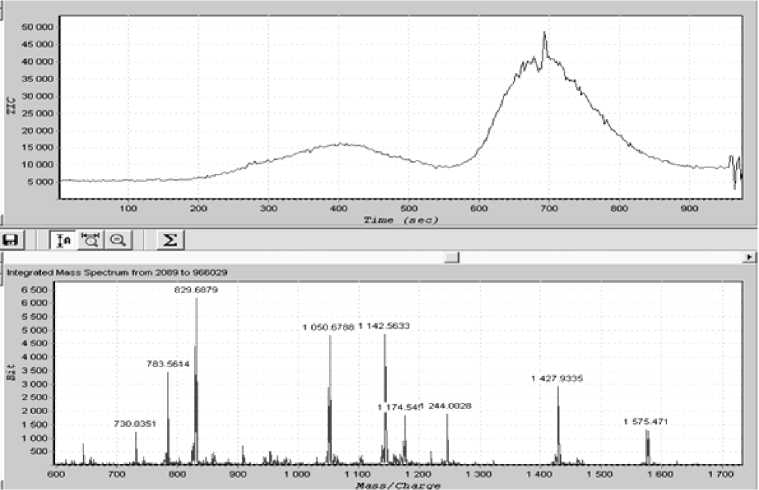
Task: Click the Sigma sum spectrum button
Action: click(x=170, y=240)
